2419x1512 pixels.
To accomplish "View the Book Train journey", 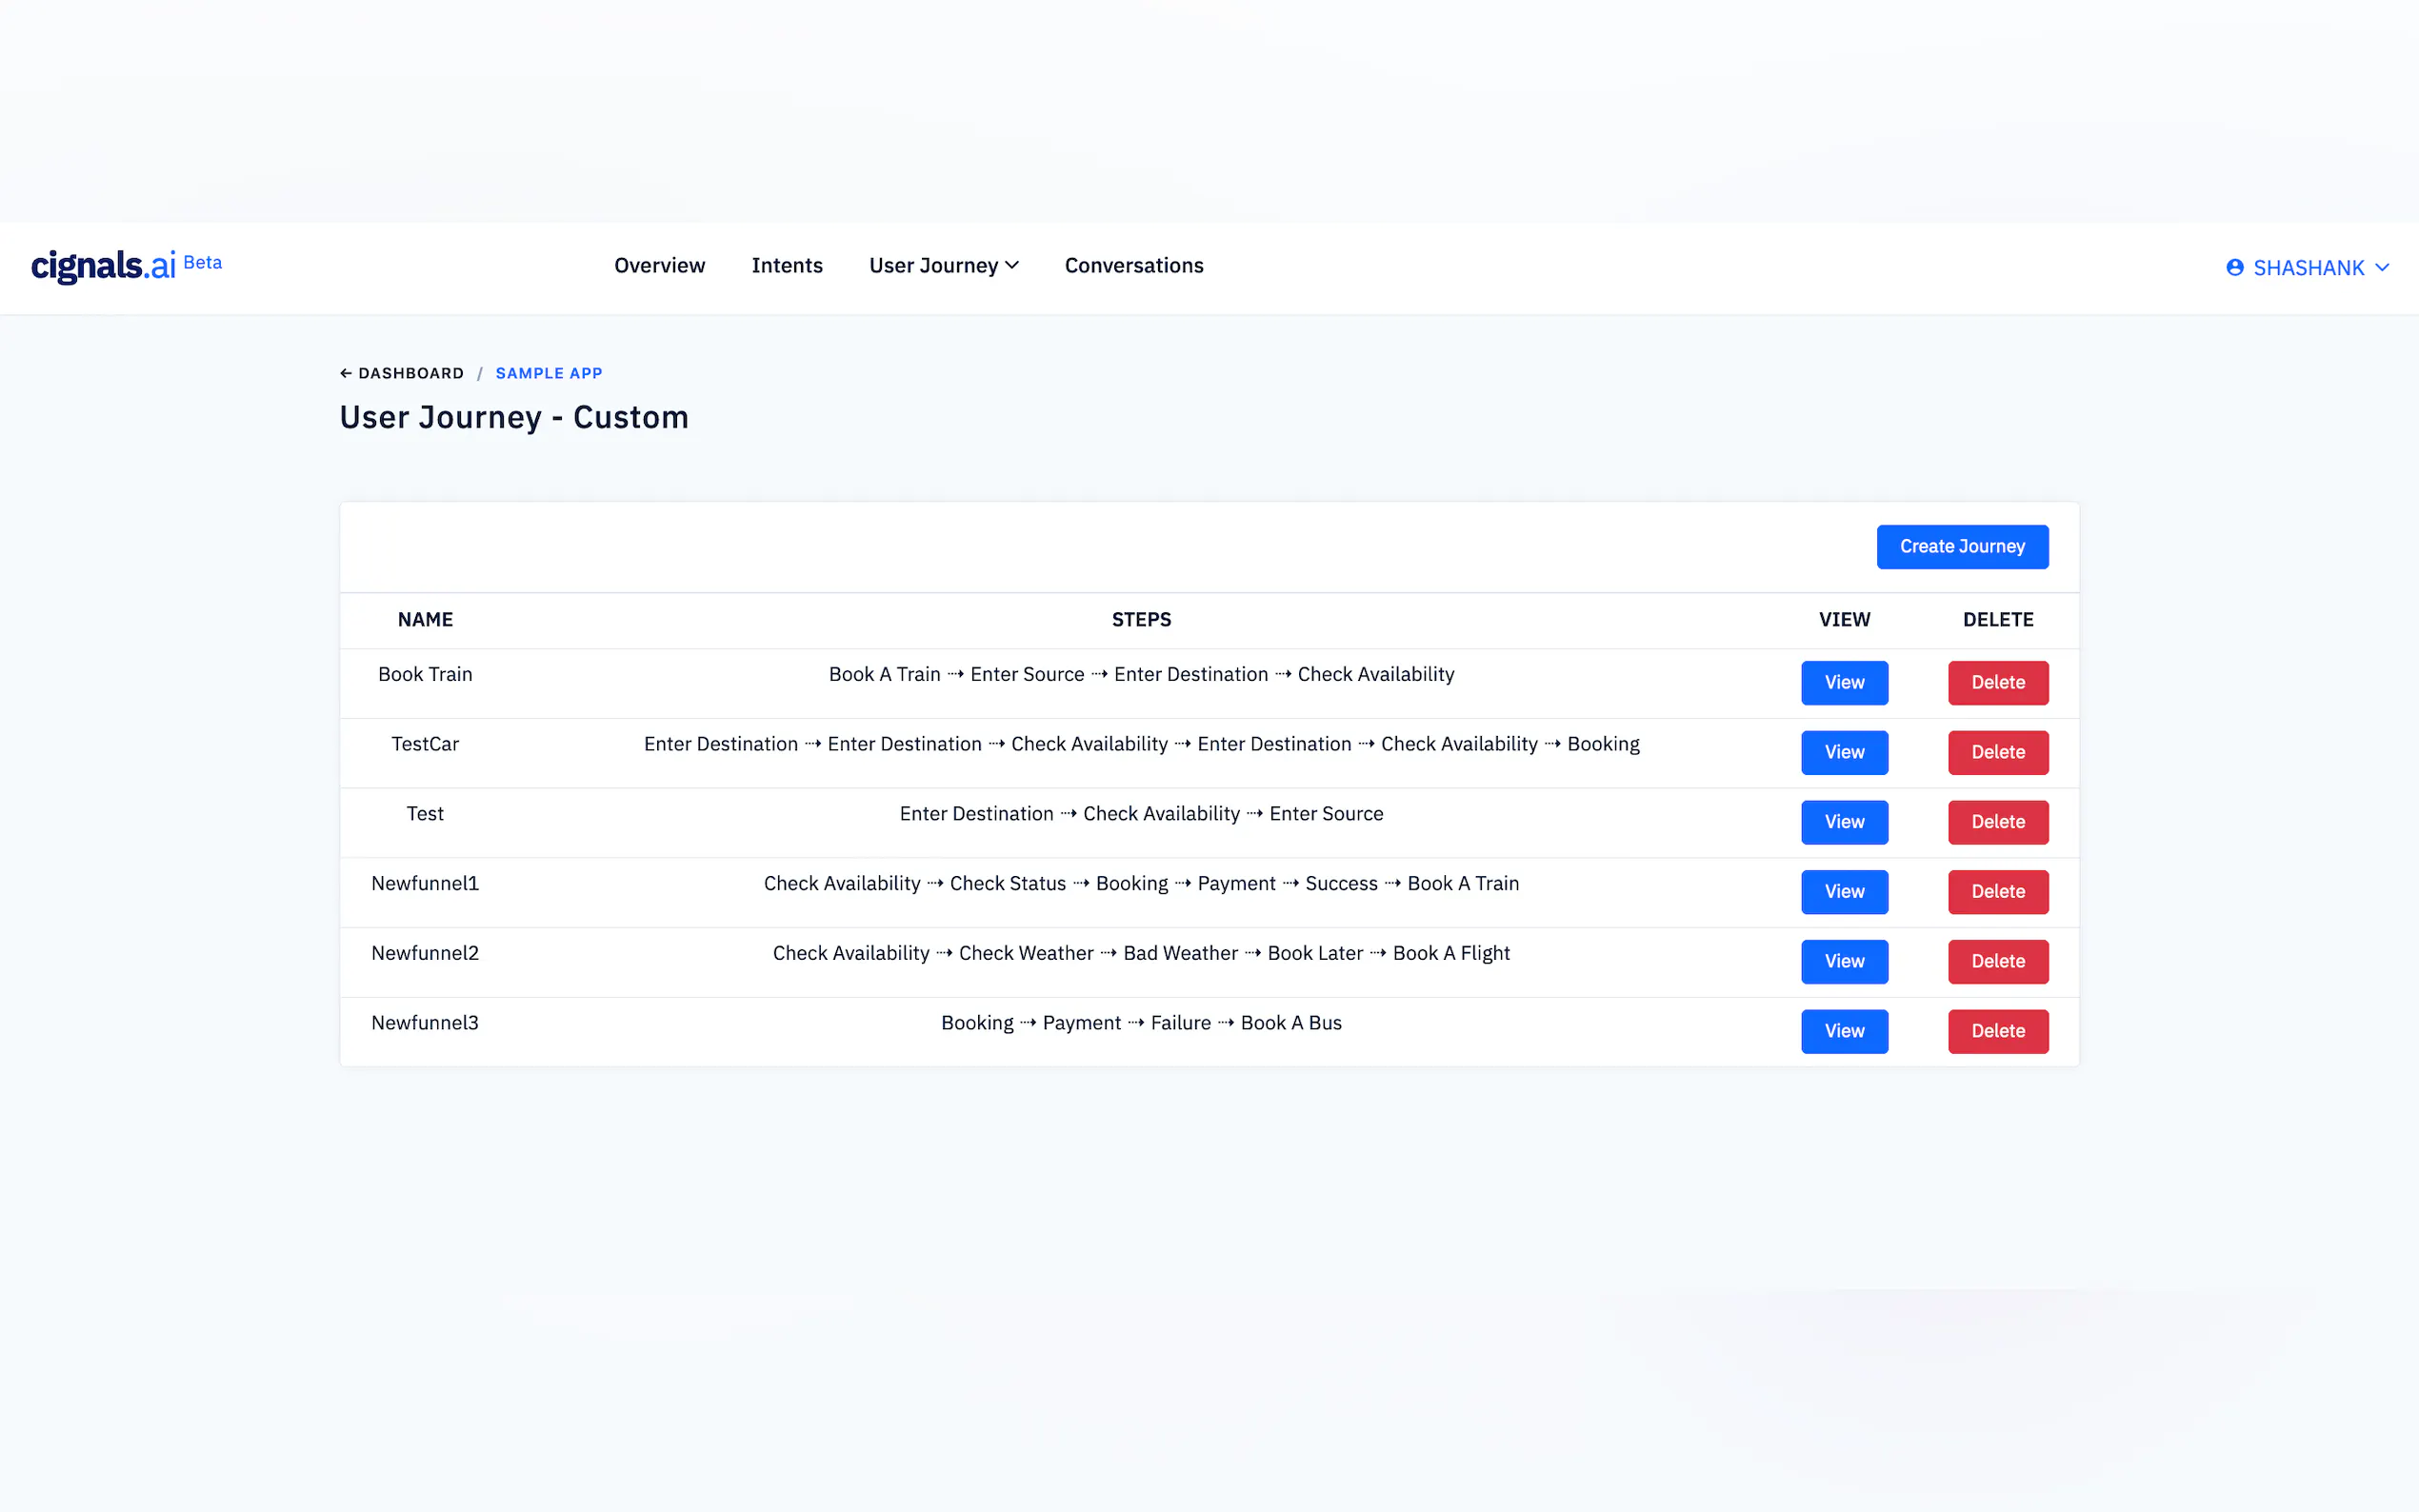I will click(1843, 683).
